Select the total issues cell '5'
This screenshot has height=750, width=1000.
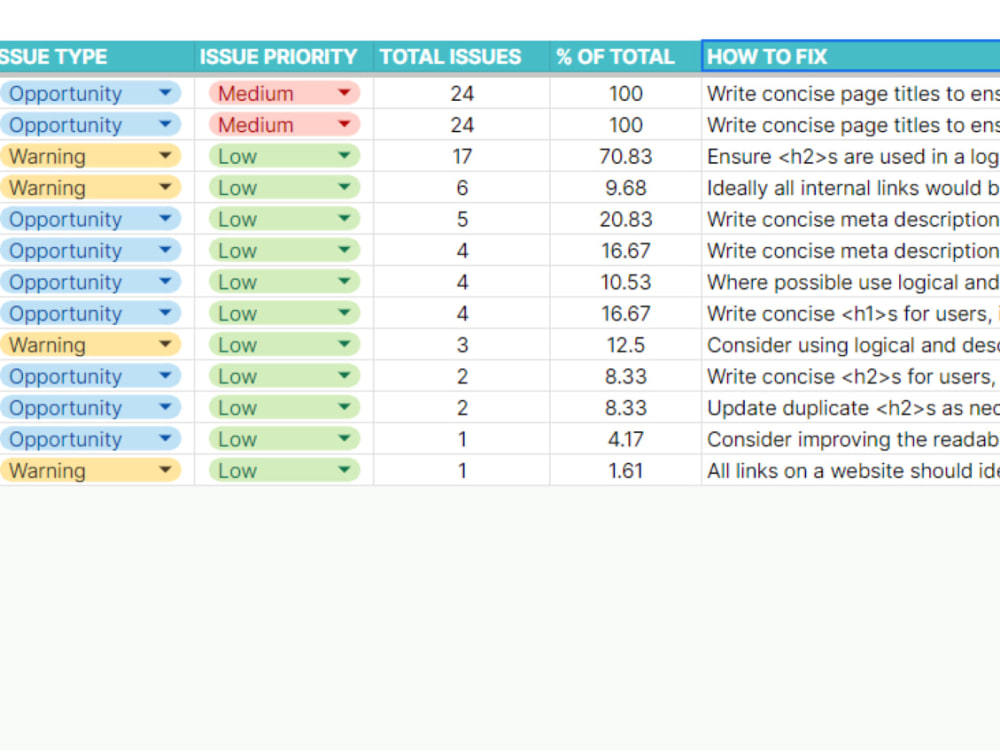click(x=461, y=219)
